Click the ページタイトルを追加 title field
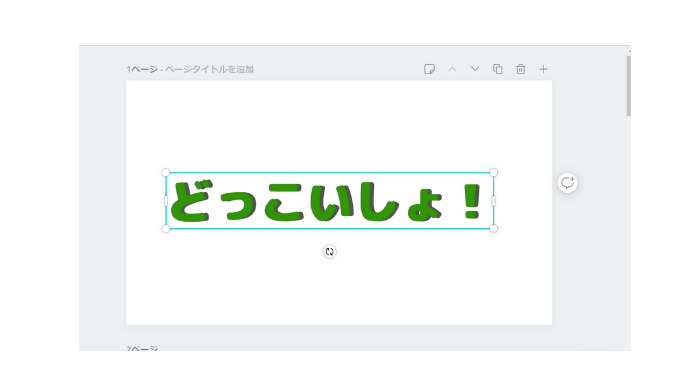The height and width of the screenshot is (390, 680). [x=209, y=69]
